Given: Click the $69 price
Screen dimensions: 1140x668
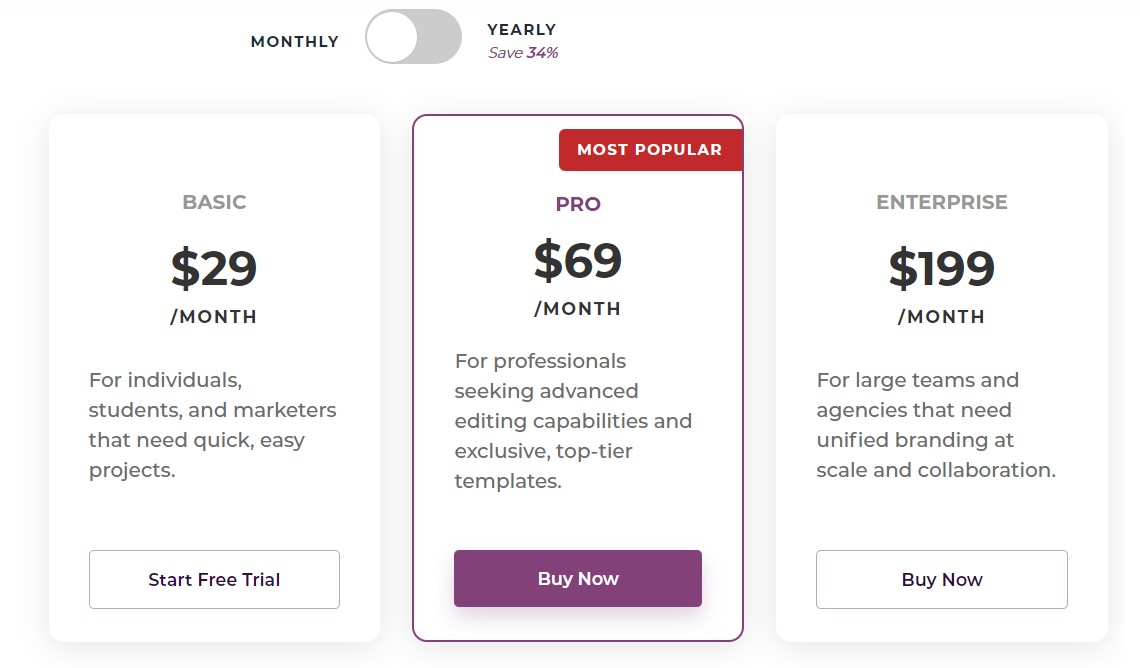Looking at the screenshot, I should click(578, 260).
